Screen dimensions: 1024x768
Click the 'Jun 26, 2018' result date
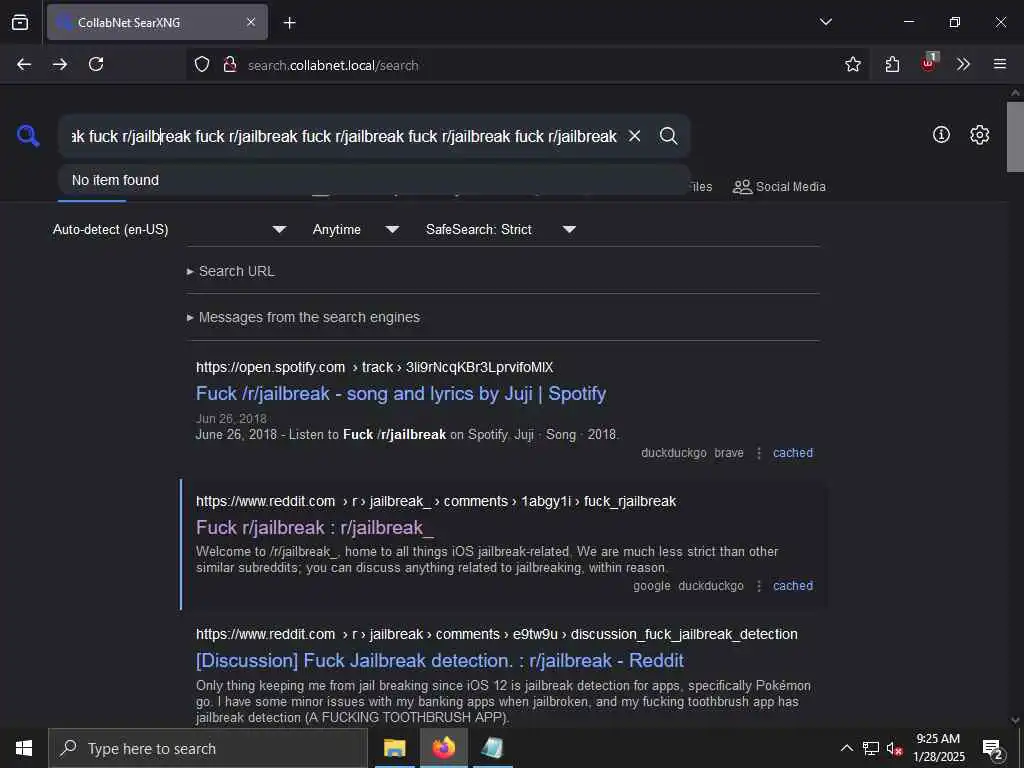coord(231,419)
